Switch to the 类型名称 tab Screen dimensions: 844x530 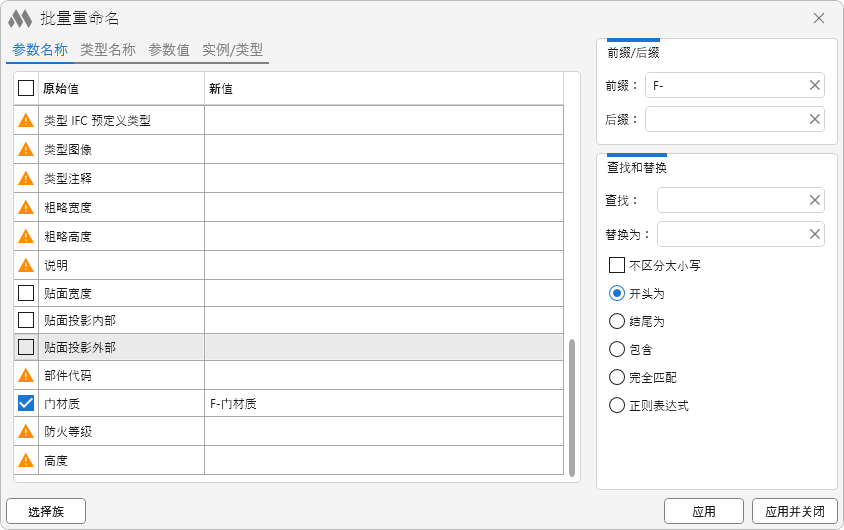pyautogui.click(x=107, y=50)
